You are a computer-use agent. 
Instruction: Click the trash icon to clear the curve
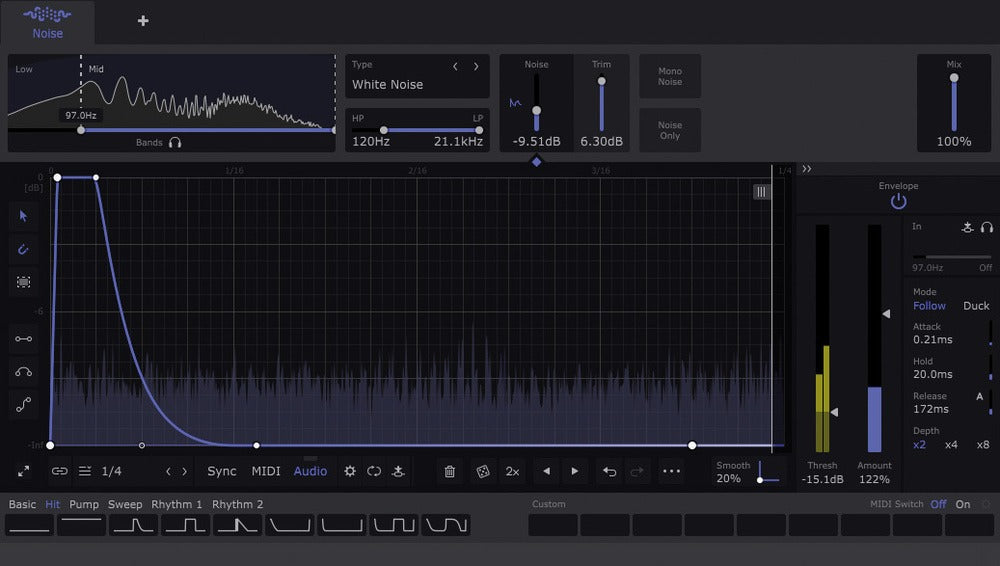pos(450,471)
